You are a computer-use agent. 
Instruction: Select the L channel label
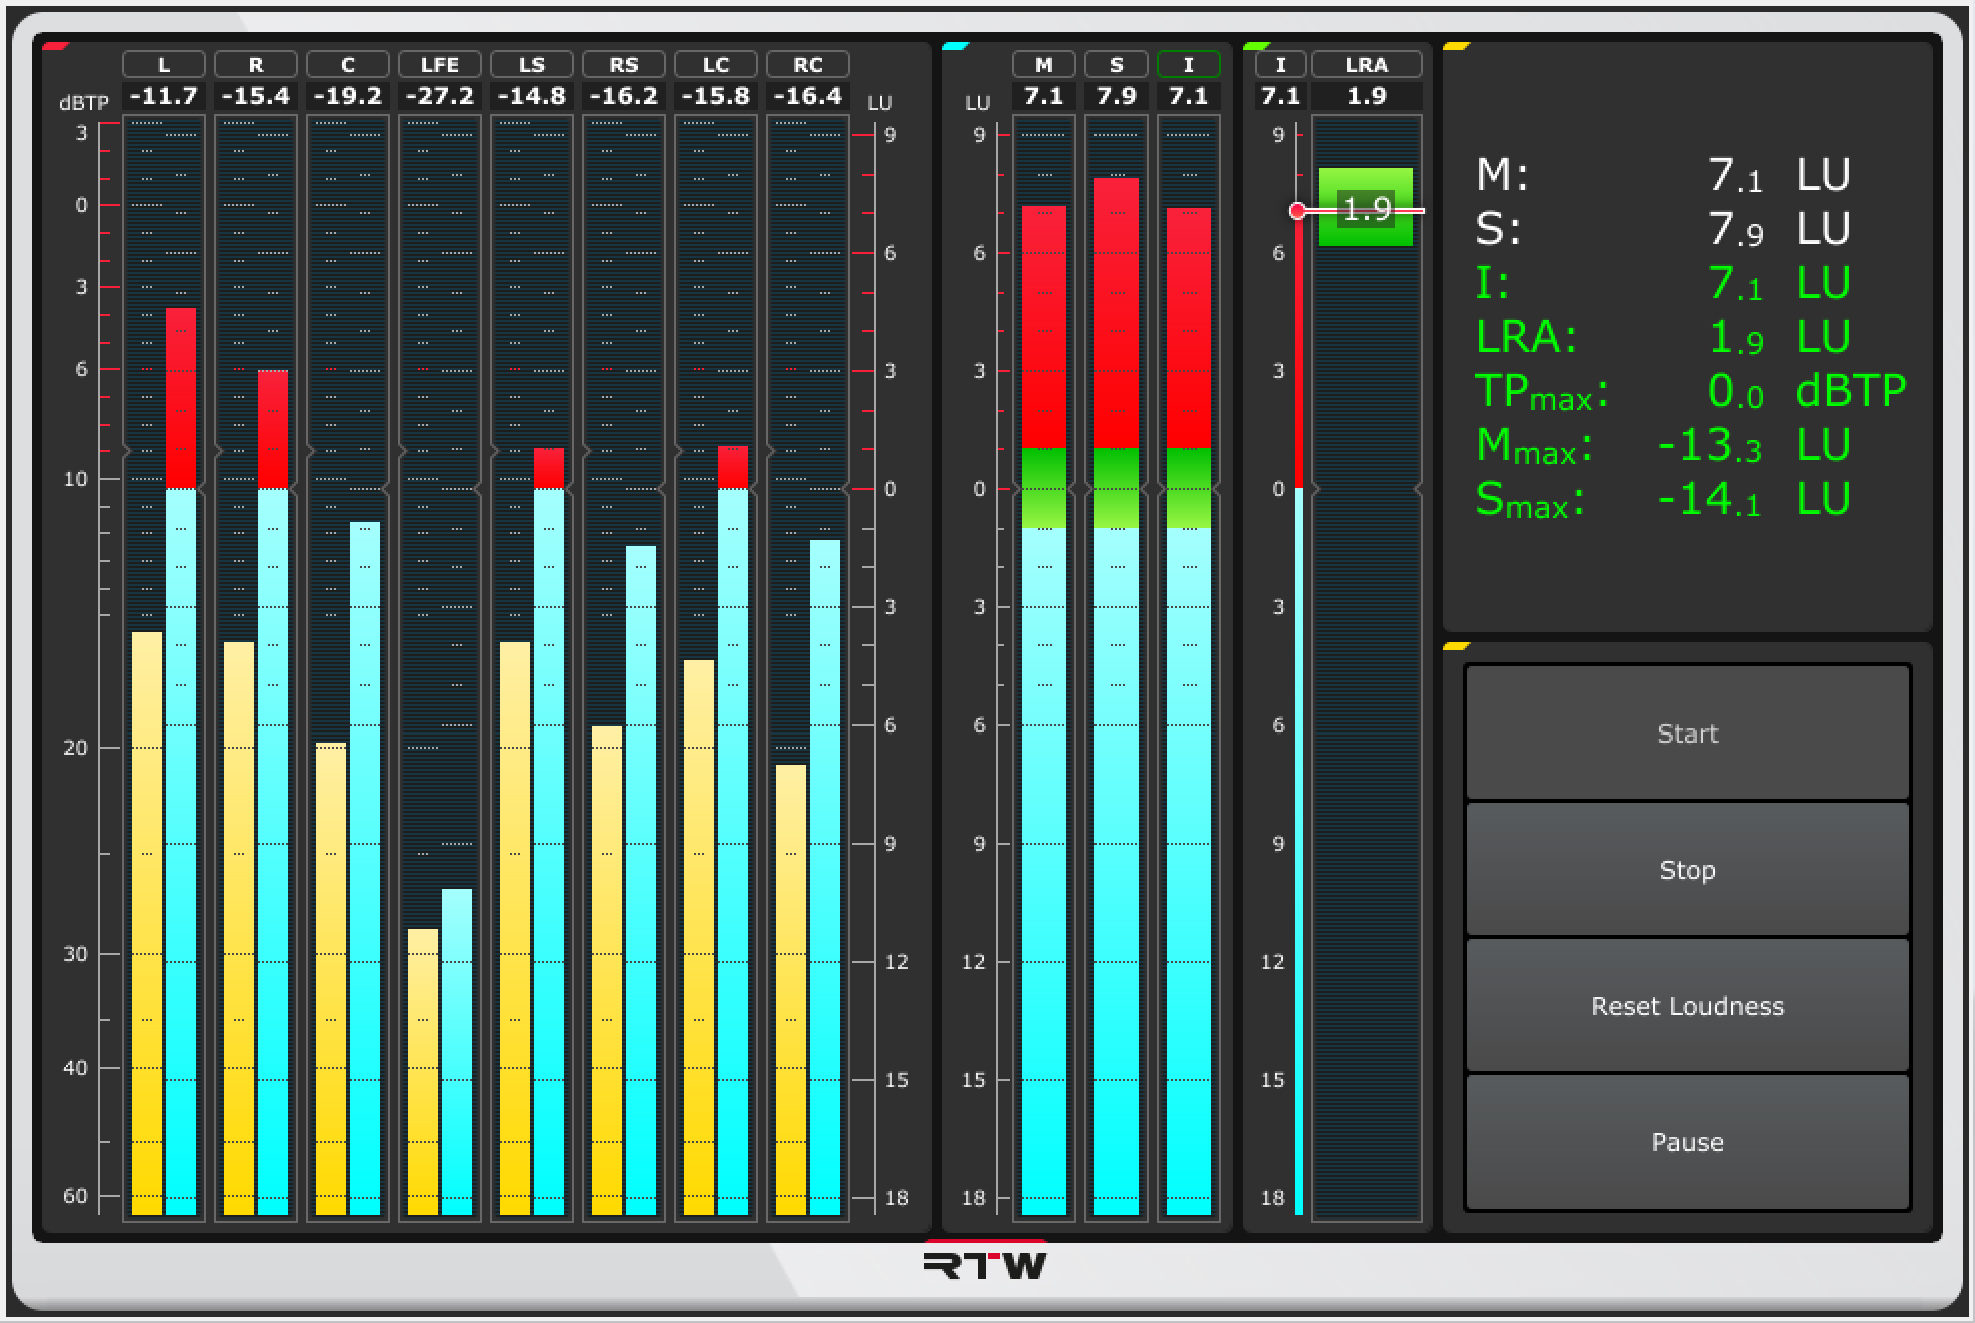click(x=164, y=64)
